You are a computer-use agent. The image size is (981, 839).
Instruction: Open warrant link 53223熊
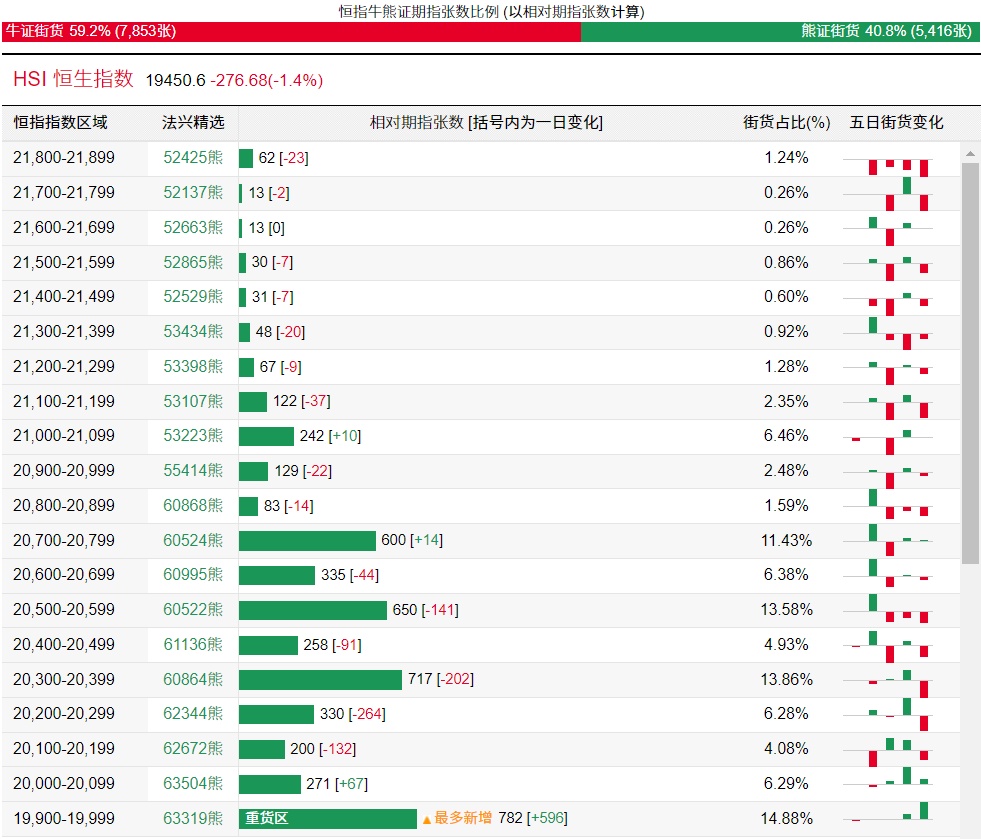tap(193, 435)
